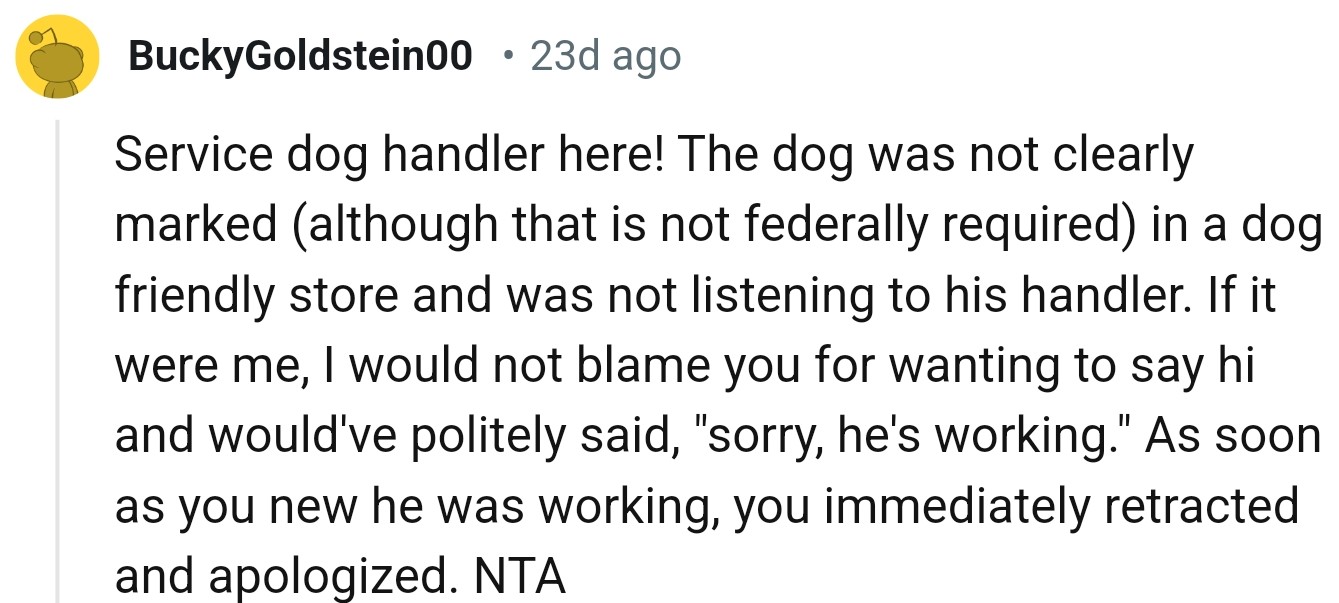This screenshot has width=1339, height=603.
Task: Click the dot separator before the timestamp
Action: pos(509,57)
